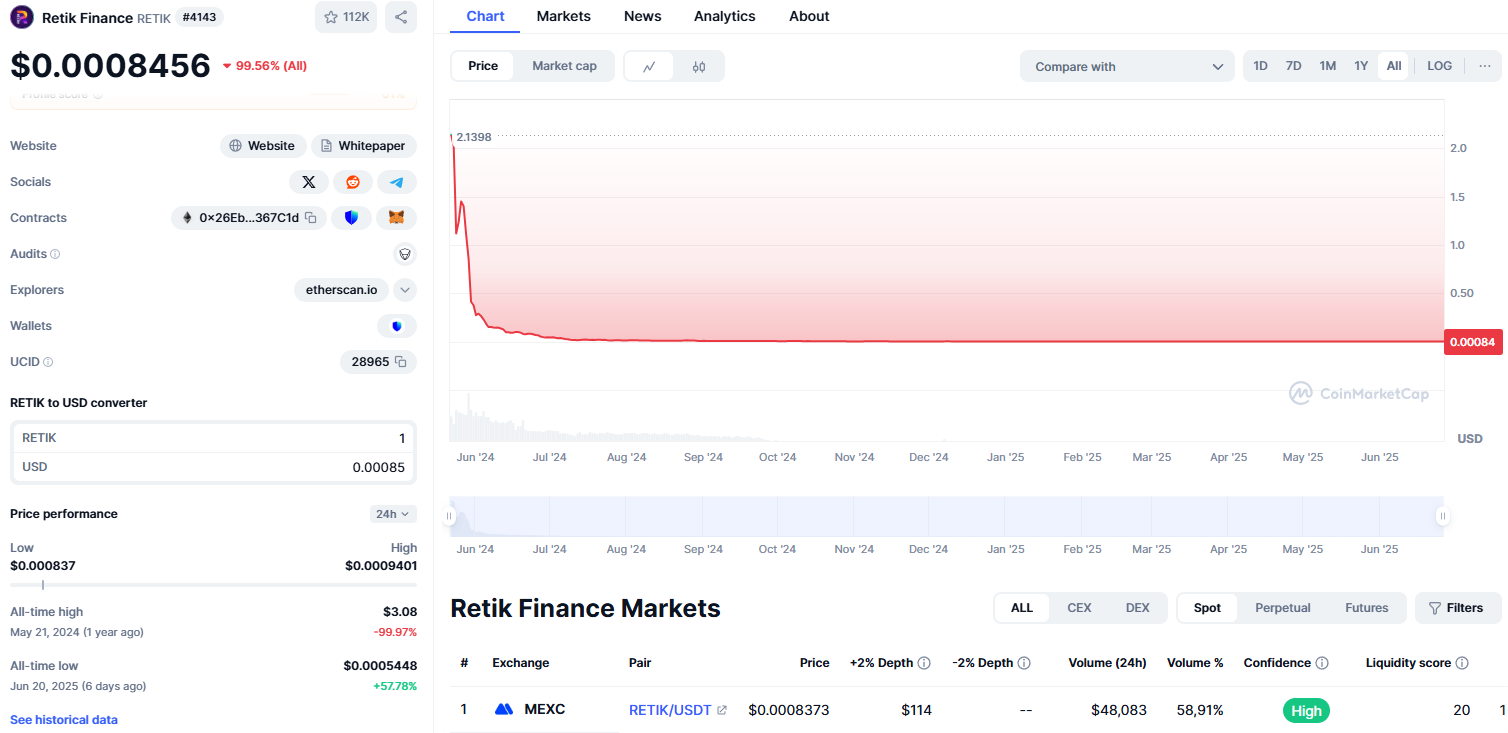Open the 24h price performance dropdown

(x=393, y=514)
